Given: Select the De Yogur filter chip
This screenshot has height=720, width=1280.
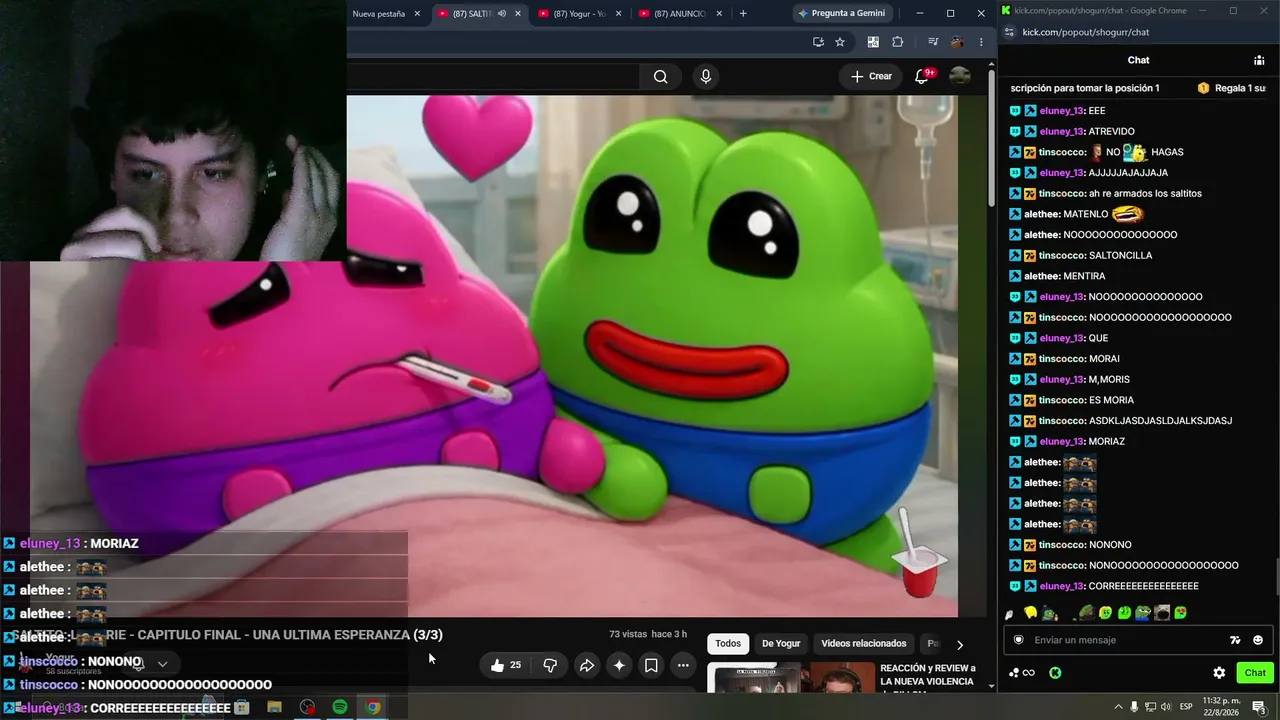Looking at the screenshot, I should (781, 644).
